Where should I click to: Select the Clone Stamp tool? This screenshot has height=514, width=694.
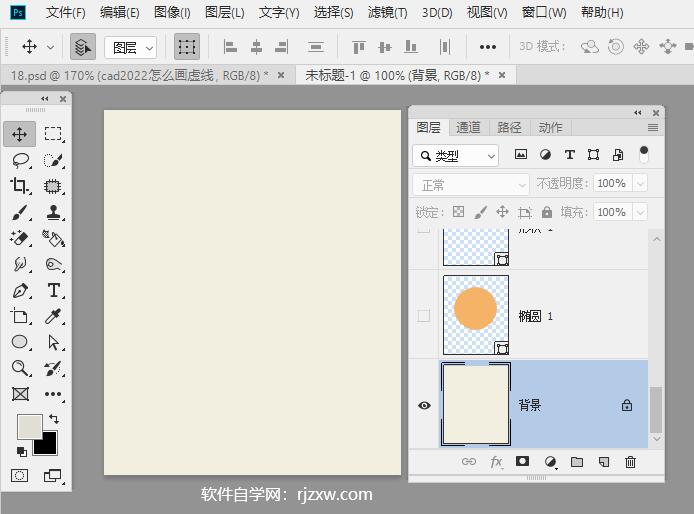coord(54,212)
